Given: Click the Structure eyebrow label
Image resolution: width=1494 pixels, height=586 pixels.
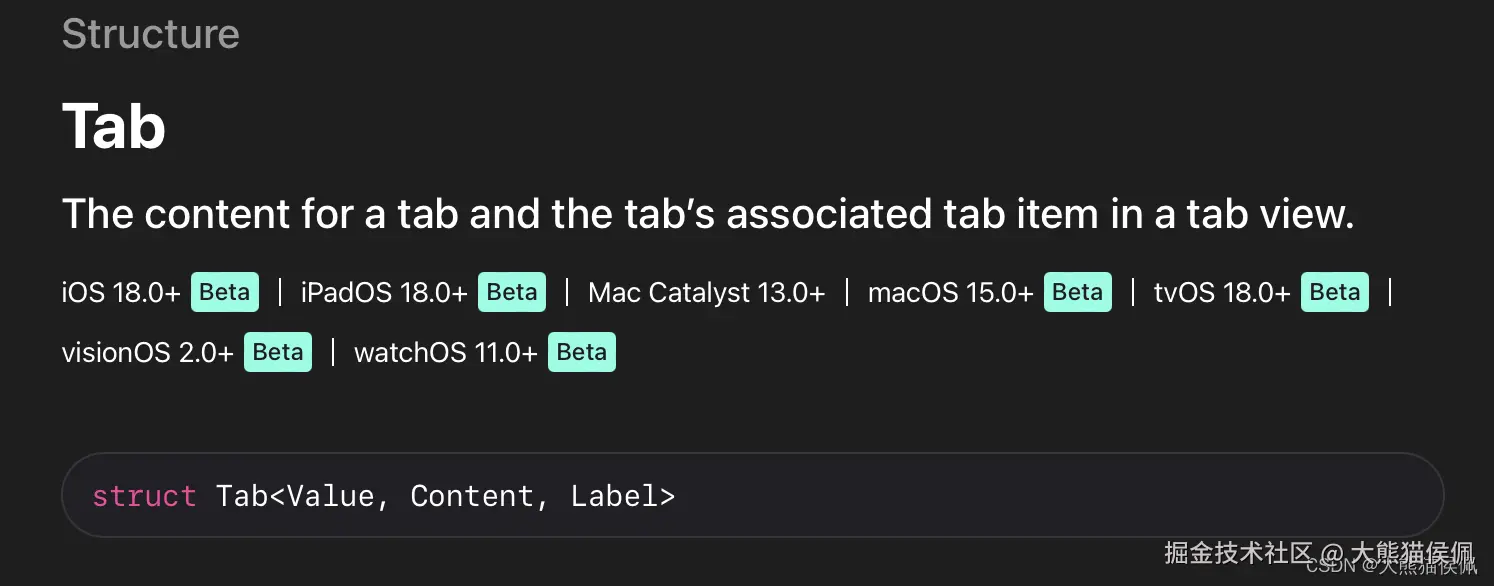Looking at the screenshot, I should click(x=150, y=34).
